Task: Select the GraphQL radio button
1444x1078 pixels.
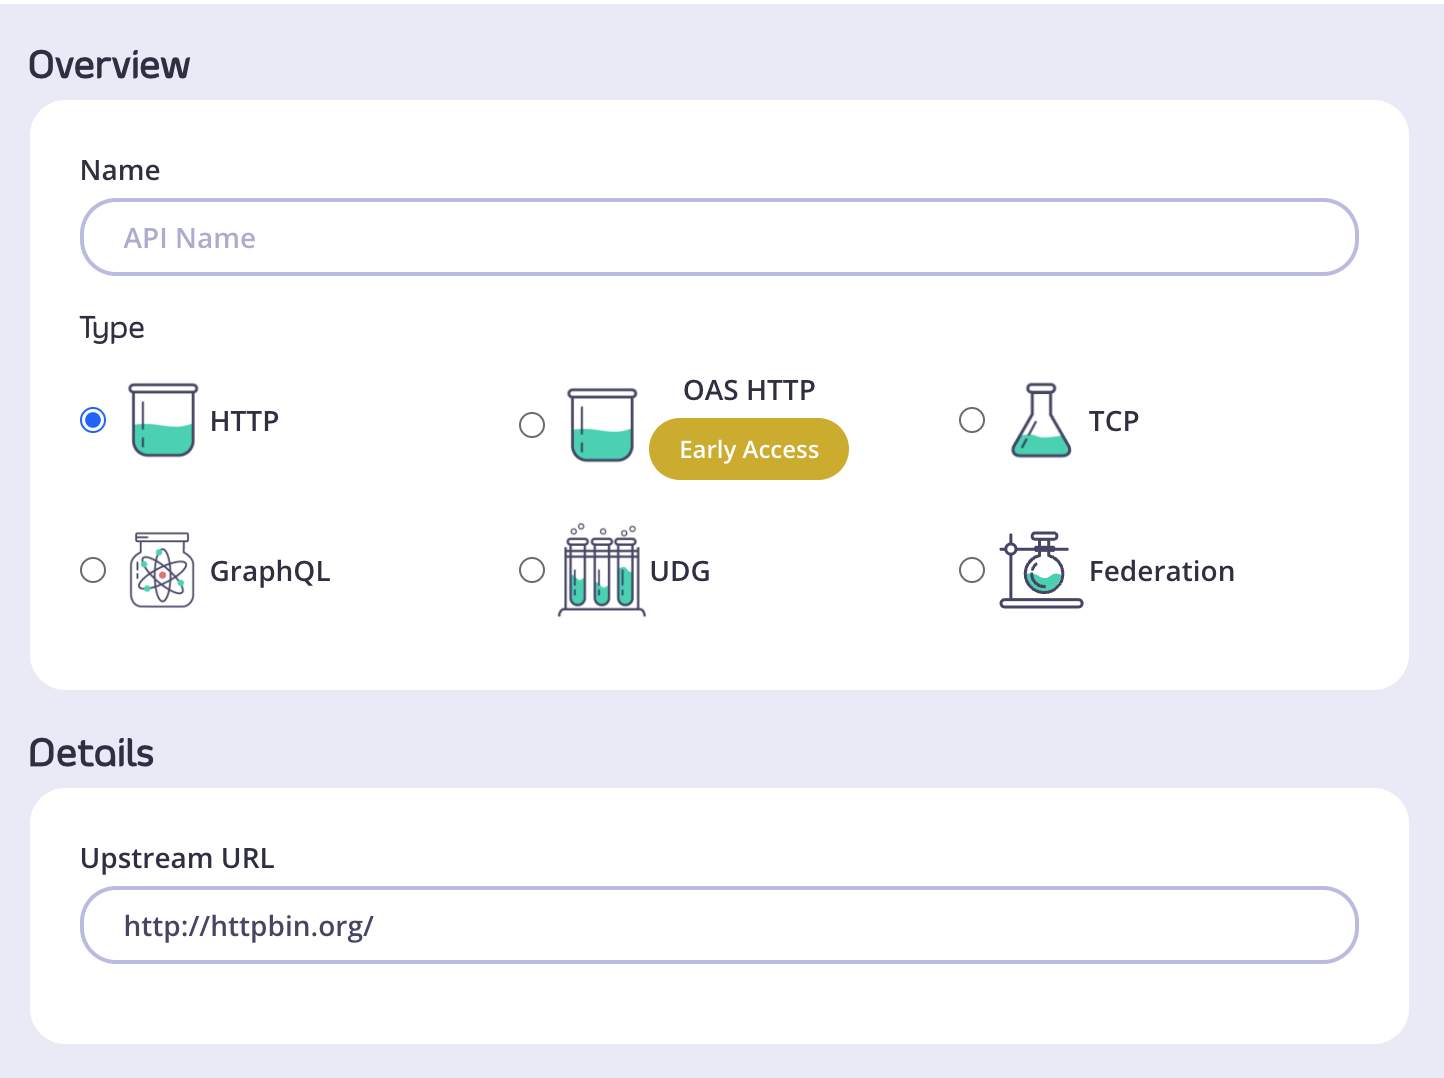Action: [92, 570]
